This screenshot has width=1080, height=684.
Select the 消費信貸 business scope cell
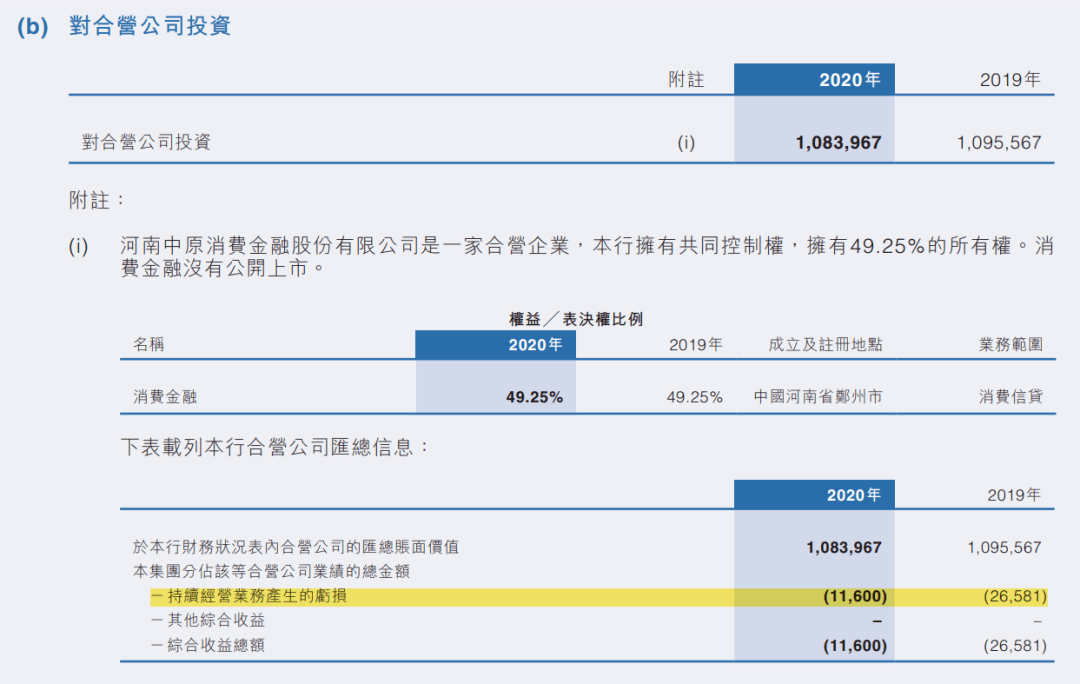[x=1010, y=397]
